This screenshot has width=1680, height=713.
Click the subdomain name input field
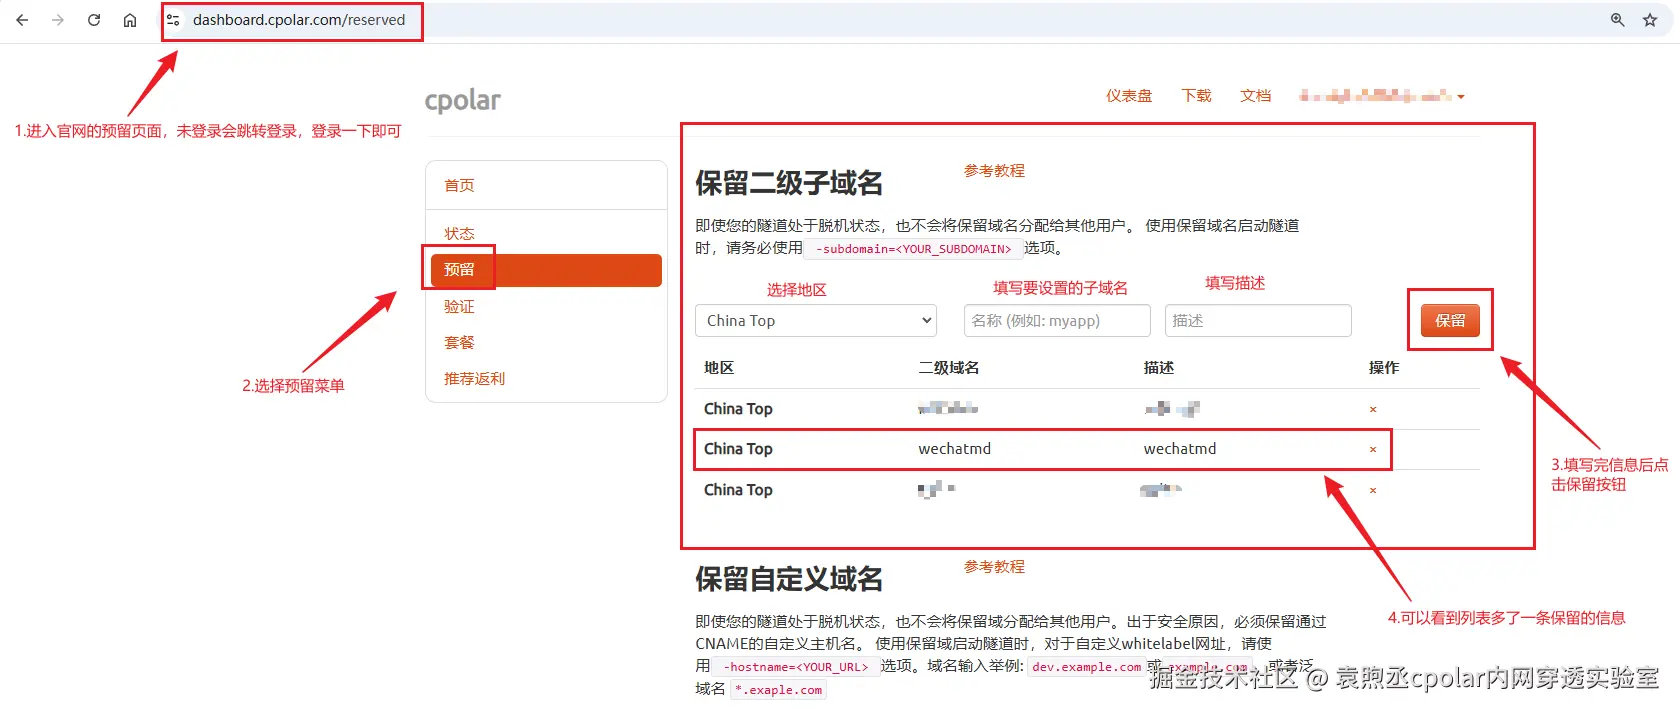pyautogui.click(x=1058, y=321)
